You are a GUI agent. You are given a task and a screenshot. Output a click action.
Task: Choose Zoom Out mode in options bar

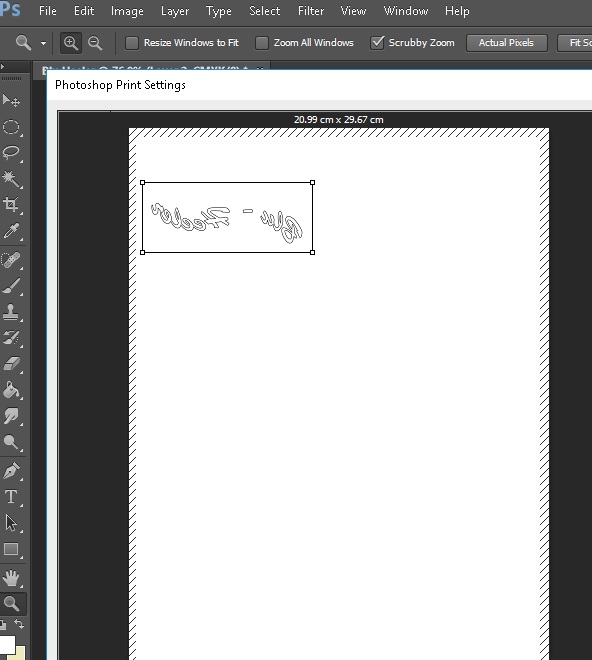point(95,43)
